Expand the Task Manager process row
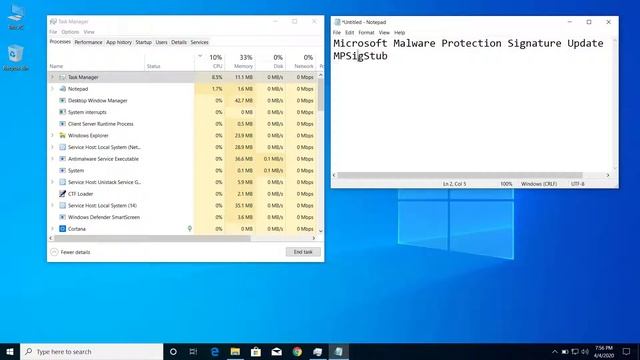Screen dimensions: 640x360 coord(52,77)
